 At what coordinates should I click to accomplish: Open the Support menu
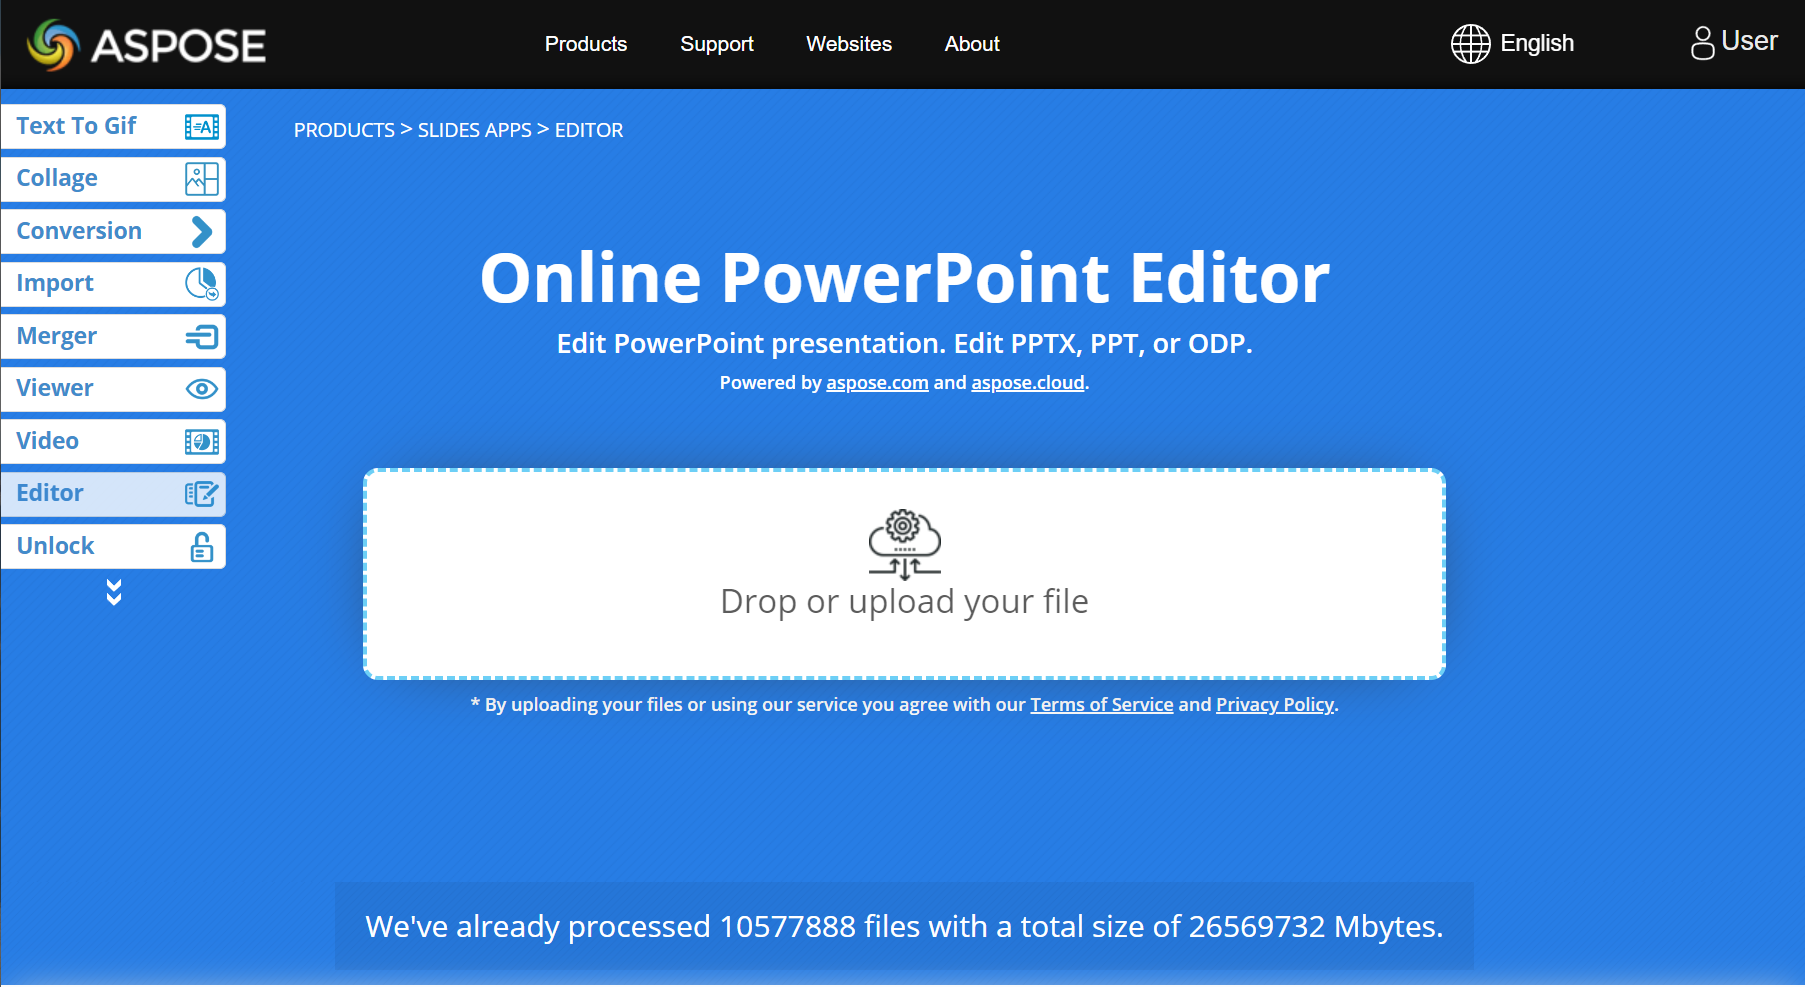click(x=716, y=44)
